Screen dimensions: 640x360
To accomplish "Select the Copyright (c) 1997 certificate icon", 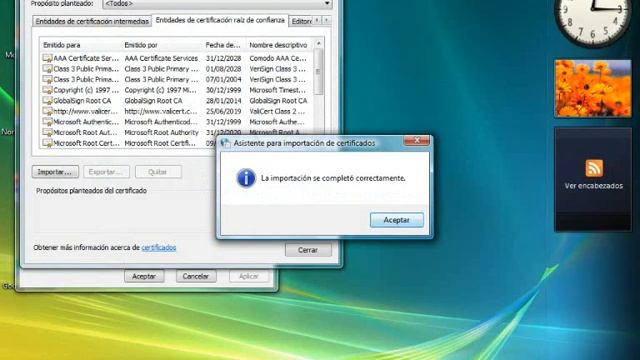I will click(x=47, y=90).
